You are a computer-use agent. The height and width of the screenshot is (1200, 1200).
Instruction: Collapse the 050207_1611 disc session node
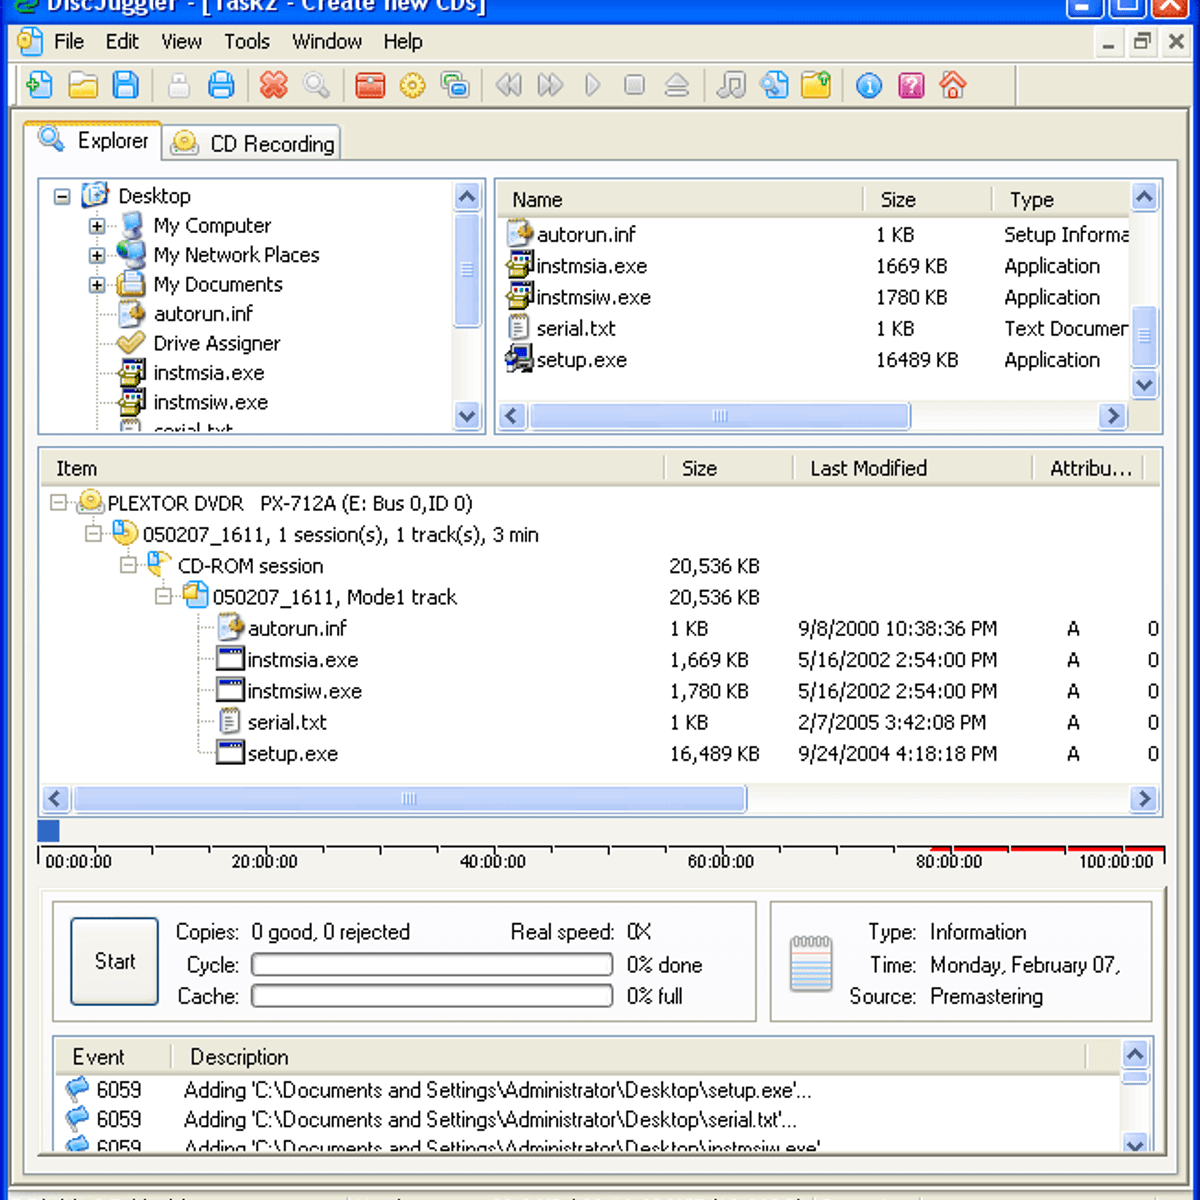click(94, 534)
